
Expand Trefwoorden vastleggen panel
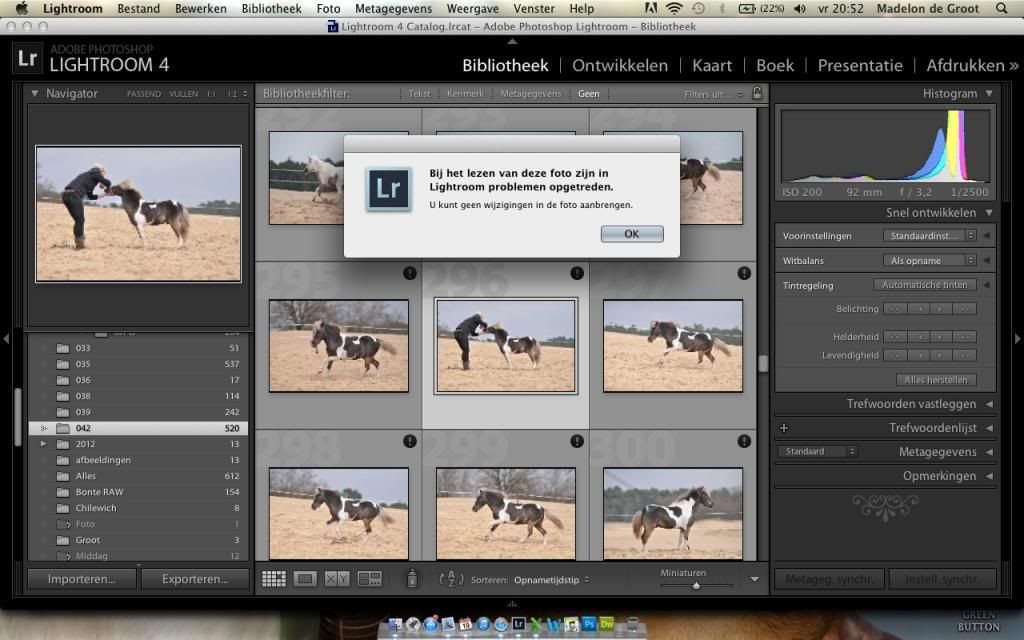coord(989,404)
